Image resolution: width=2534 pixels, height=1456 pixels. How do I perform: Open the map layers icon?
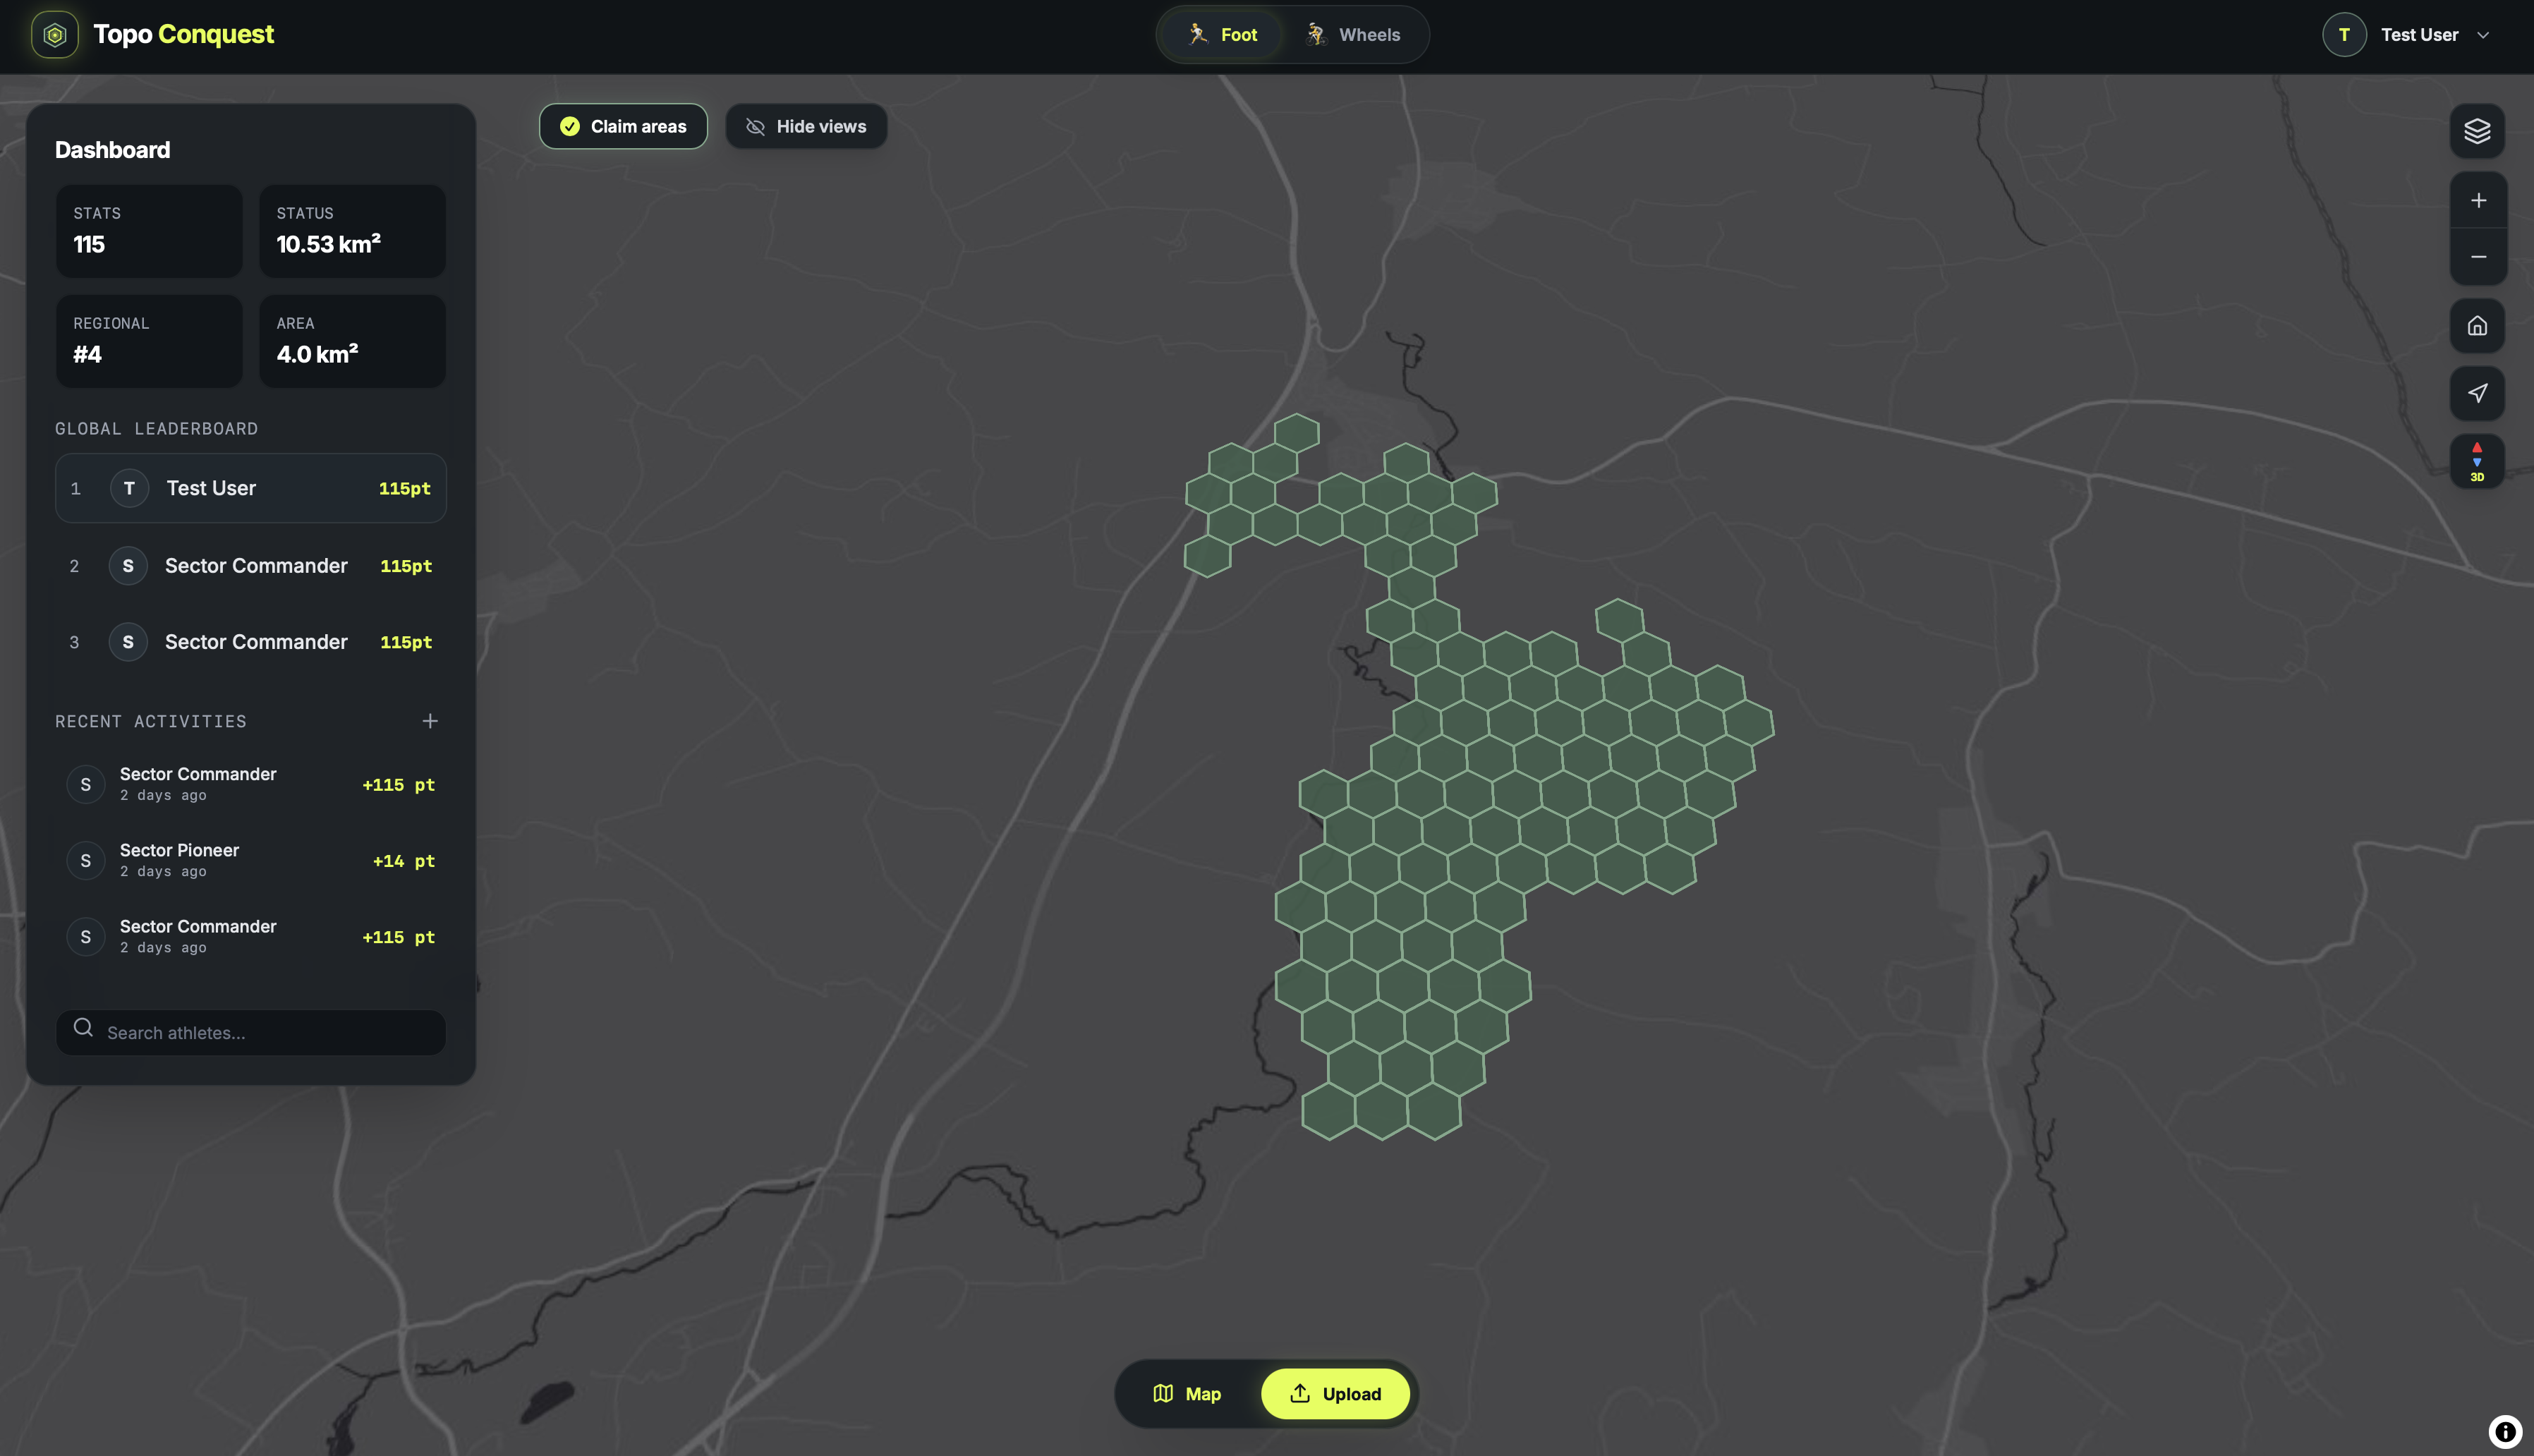click(2477, 131)
